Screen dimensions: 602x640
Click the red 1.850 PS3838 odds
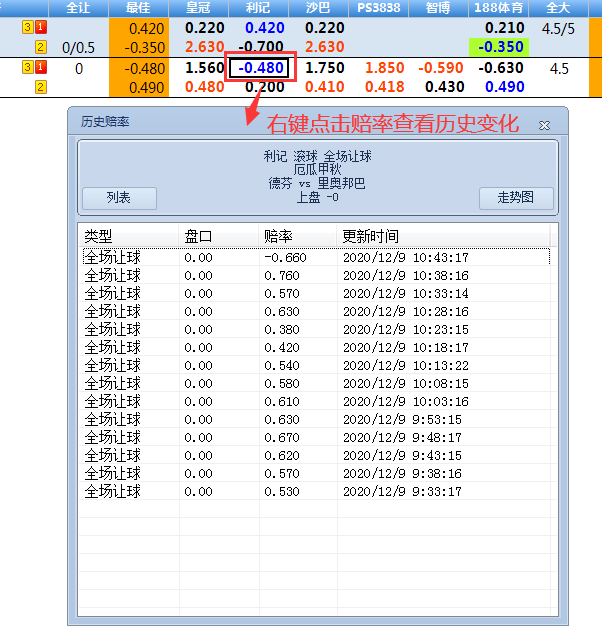tap(384, 68)
